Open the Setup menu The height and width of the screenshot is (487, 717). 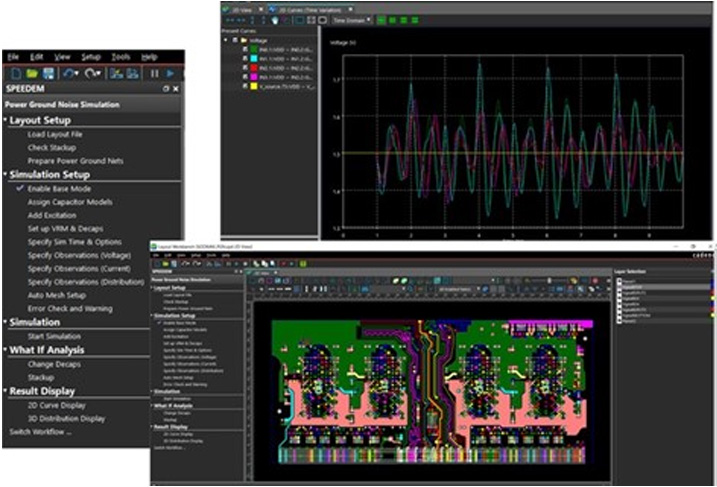click(90, 57)
